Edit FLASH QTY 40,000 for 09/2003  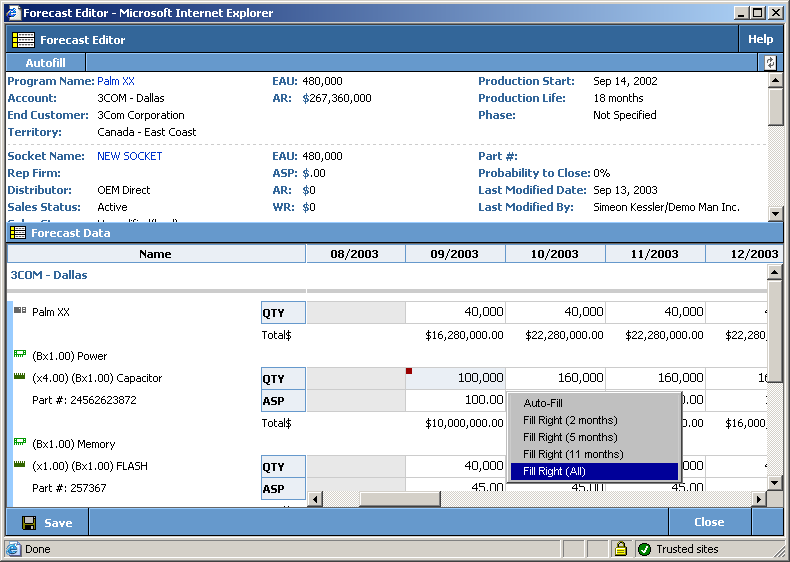coord(455,466)
